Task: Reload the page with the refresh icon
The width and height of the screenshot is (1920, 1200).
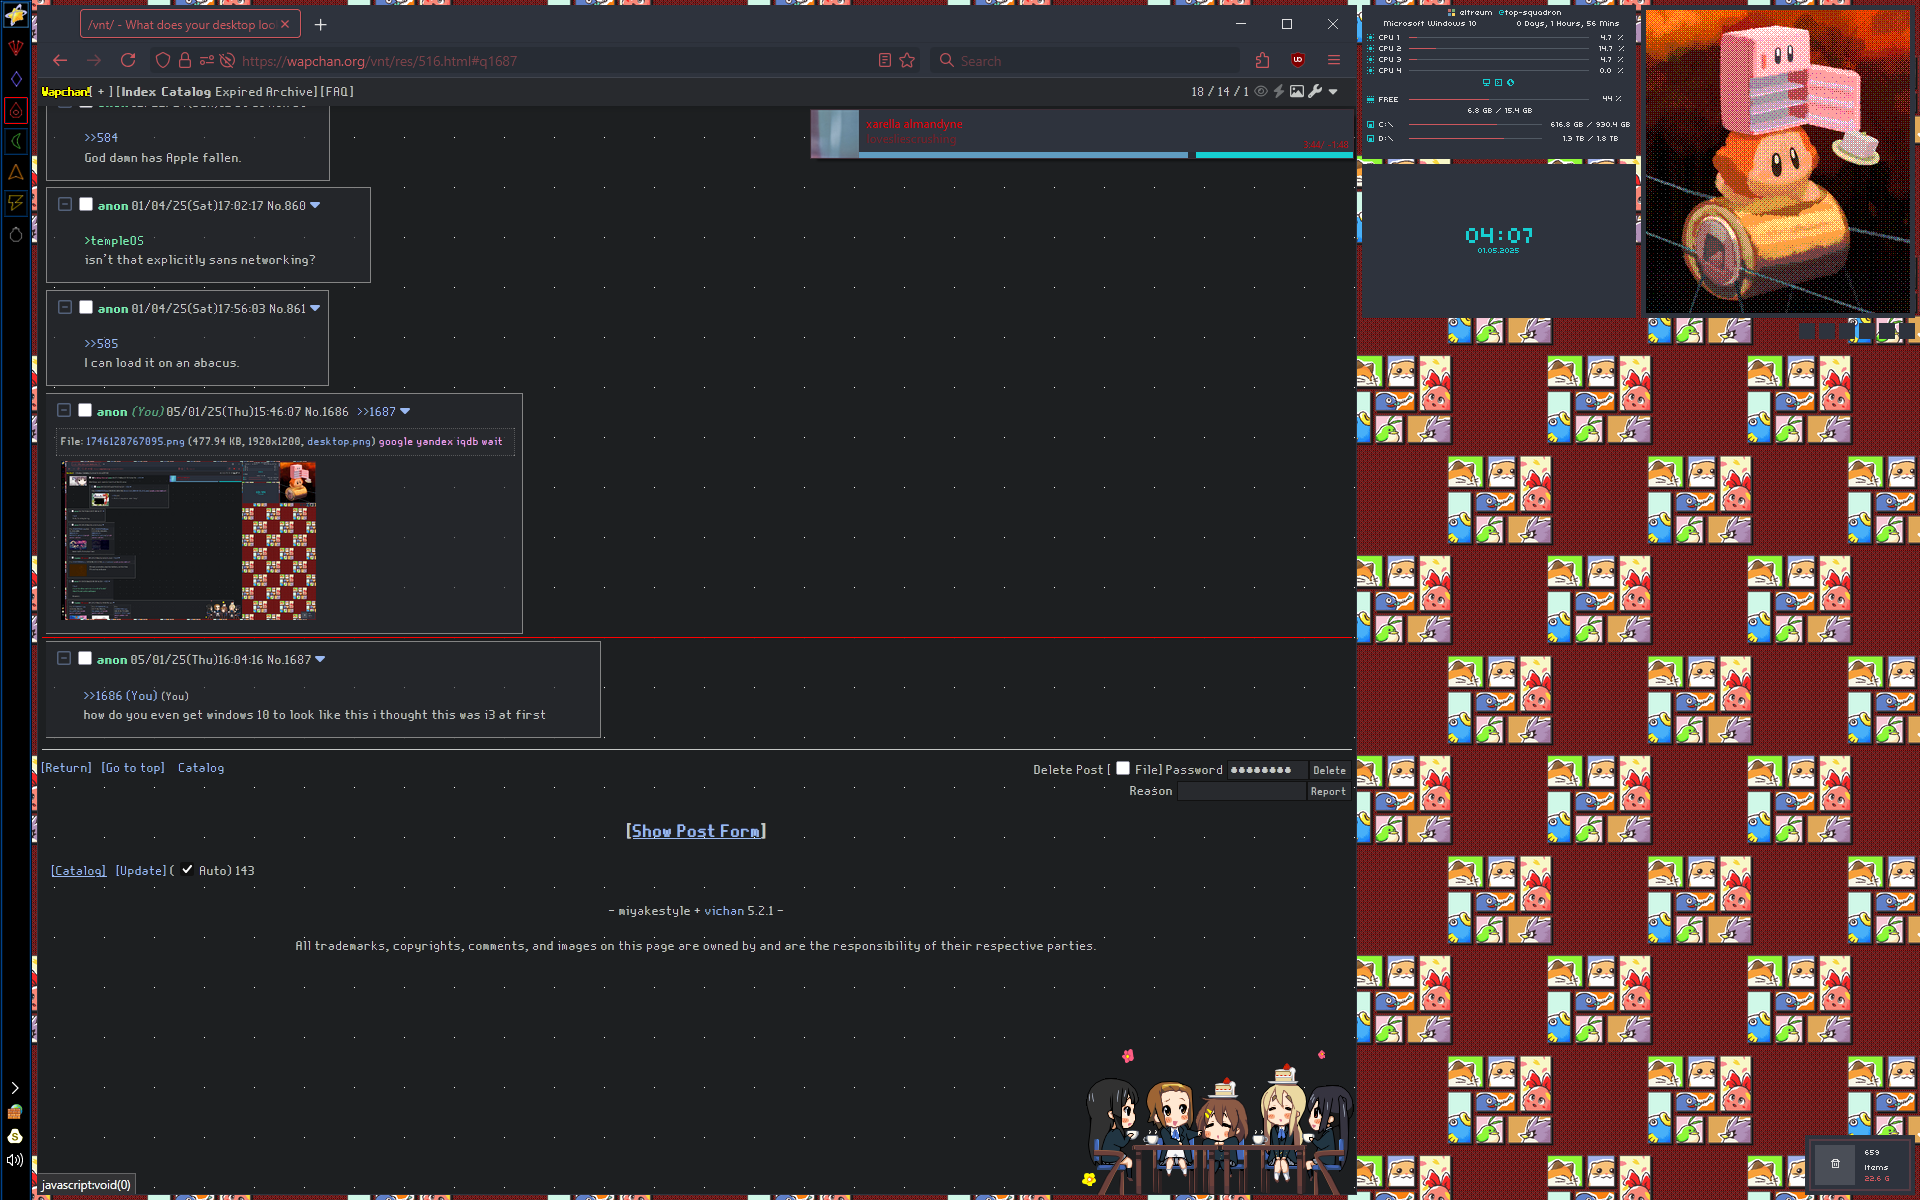Action: (127, 60)
